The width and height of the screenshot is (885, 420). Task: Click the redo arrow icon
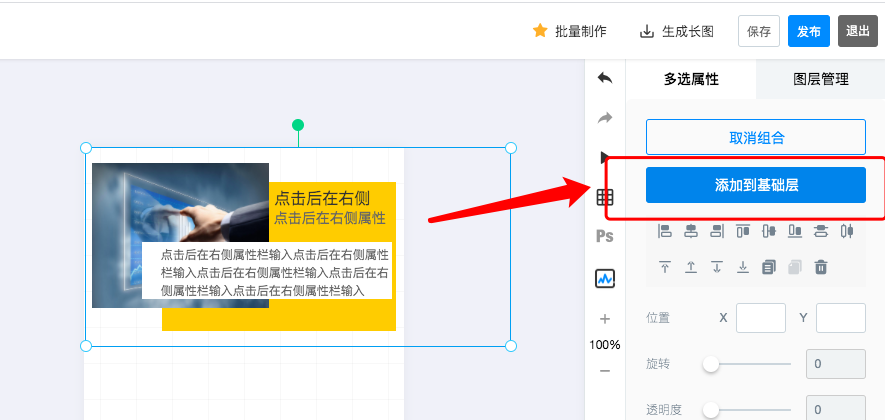coord(605,118)
